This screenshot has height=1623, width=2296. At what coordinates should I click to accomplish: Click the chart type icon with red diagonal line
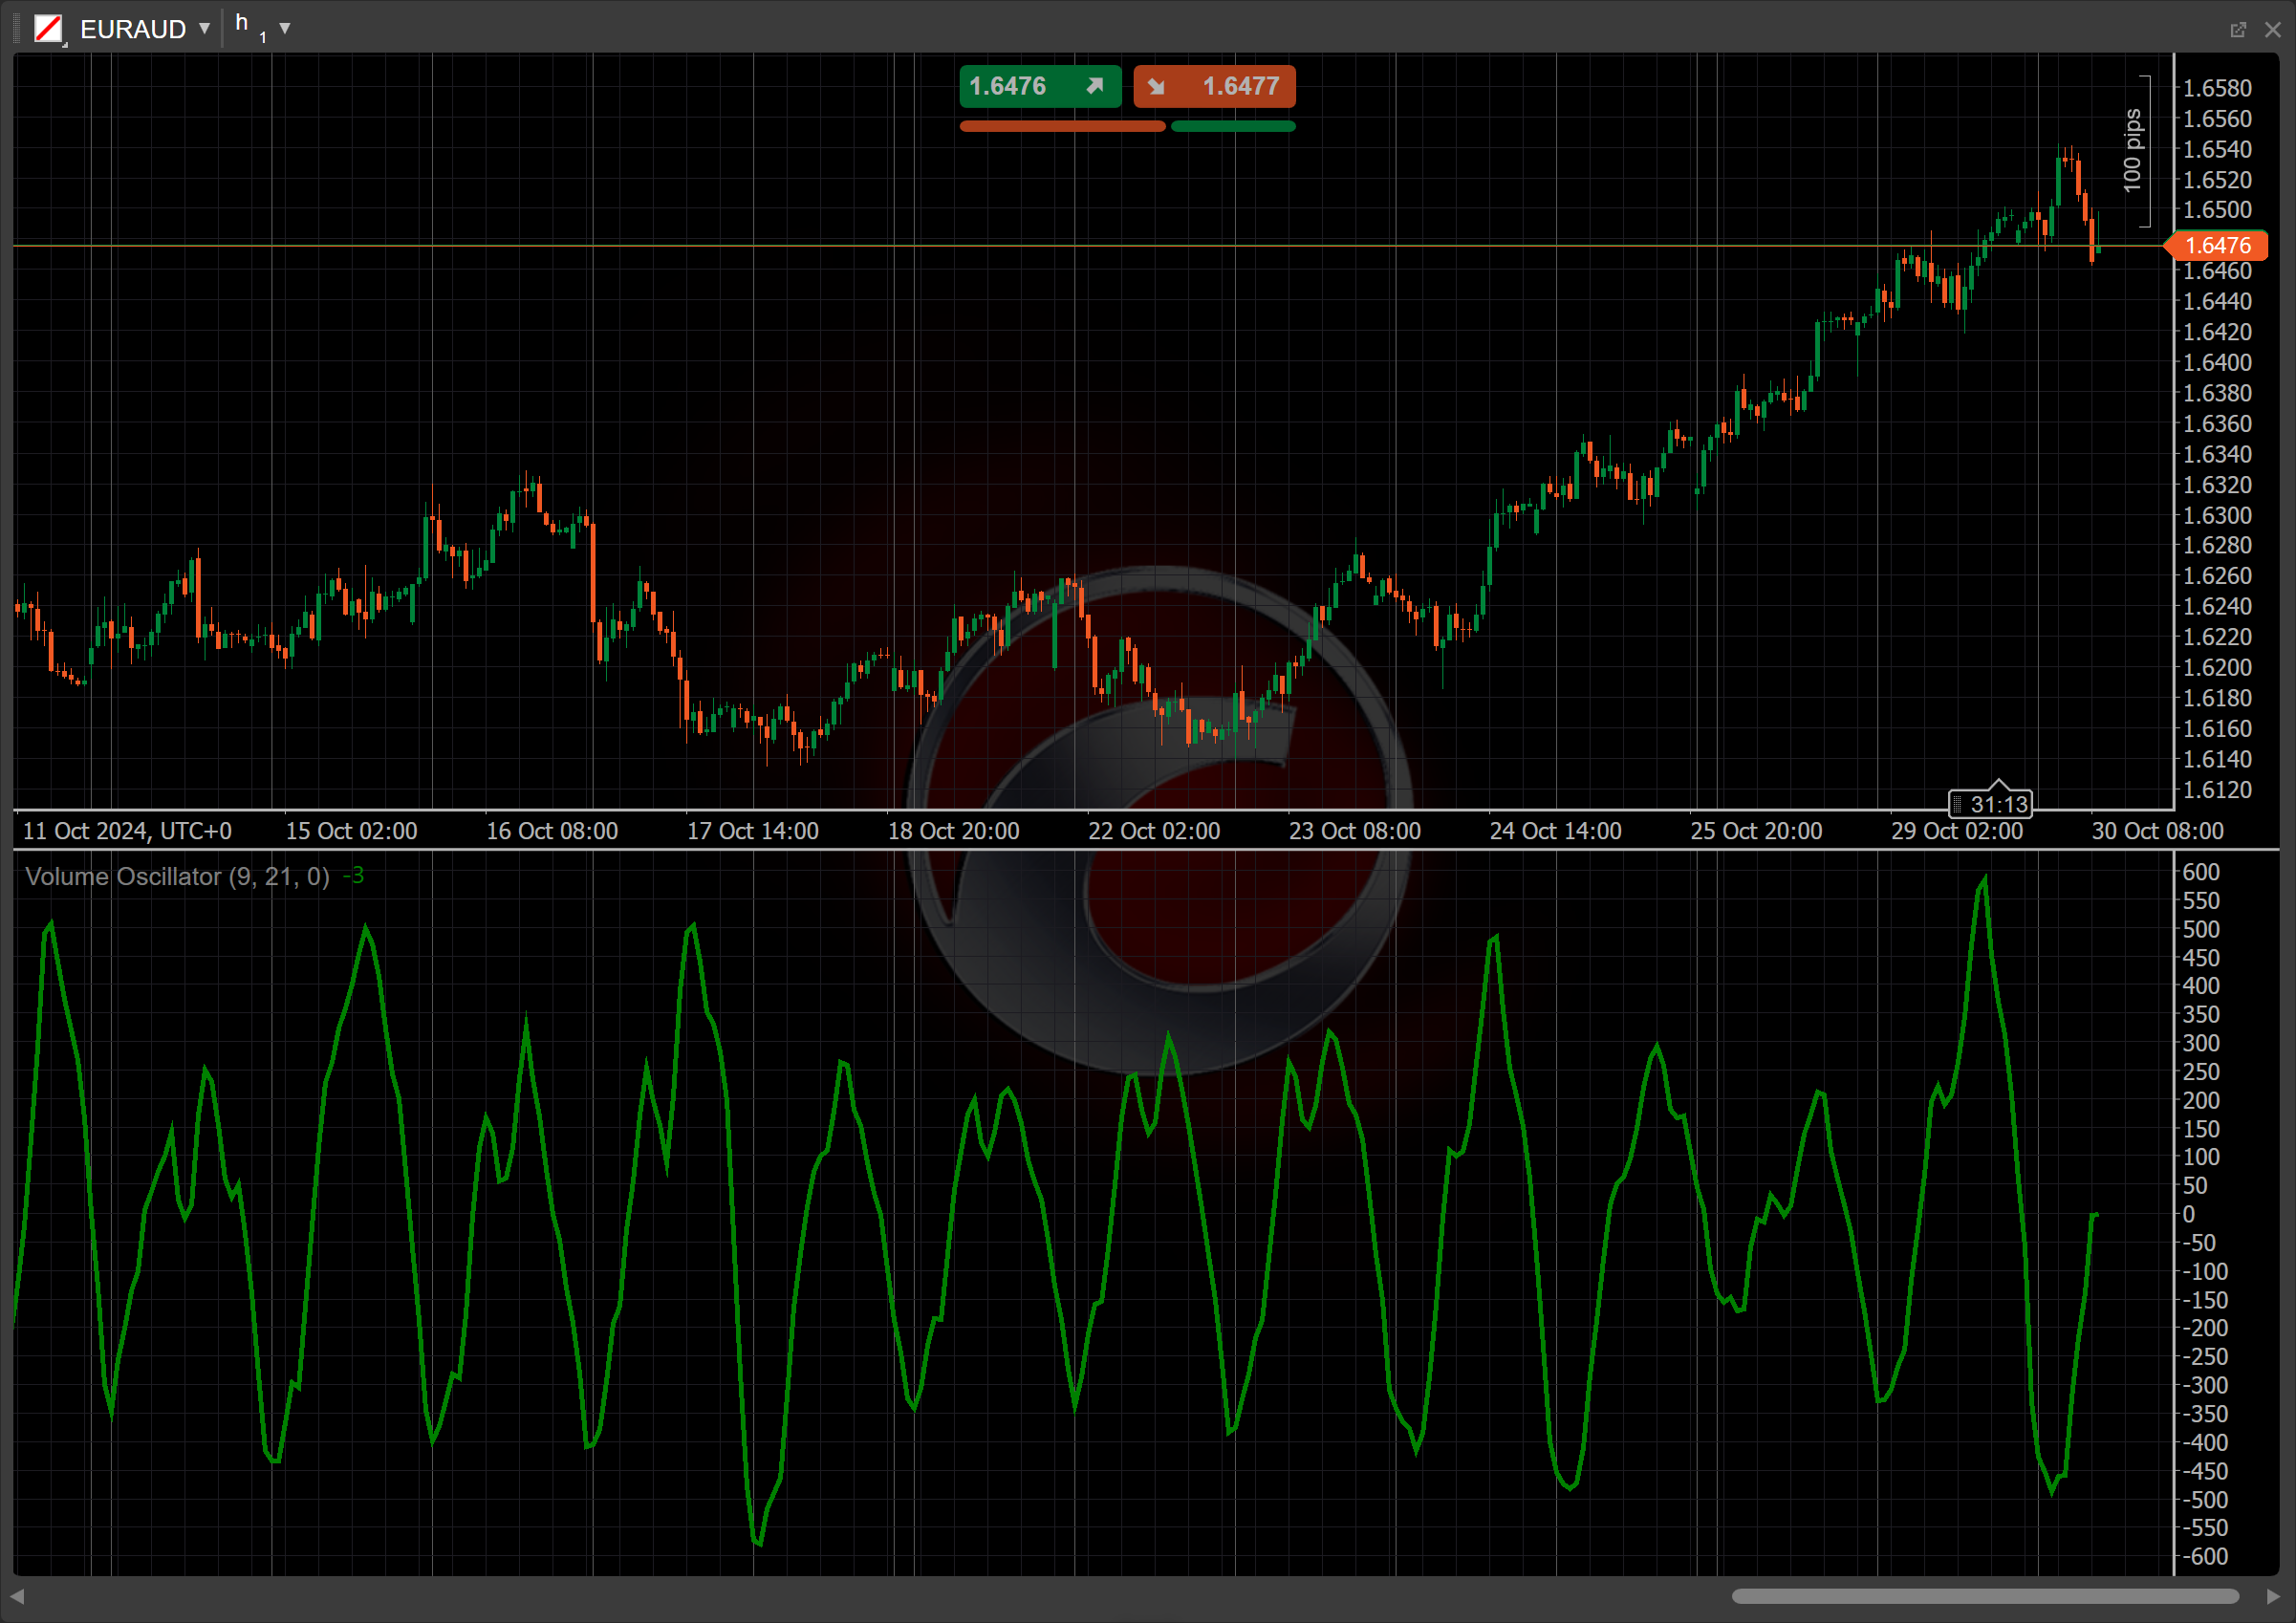pyautogui.click(x=49, y=28)
